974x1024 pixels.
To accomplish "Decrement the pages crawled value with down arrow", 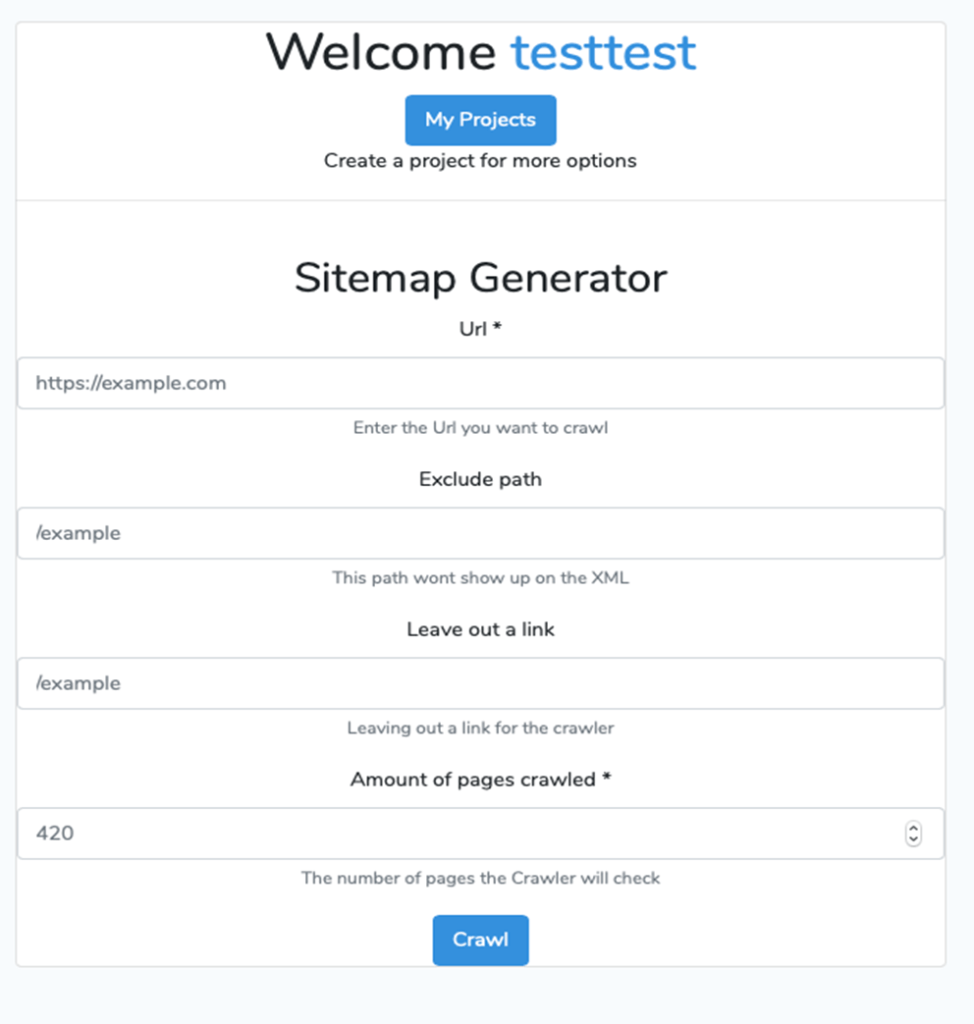I will pos(912,838).
